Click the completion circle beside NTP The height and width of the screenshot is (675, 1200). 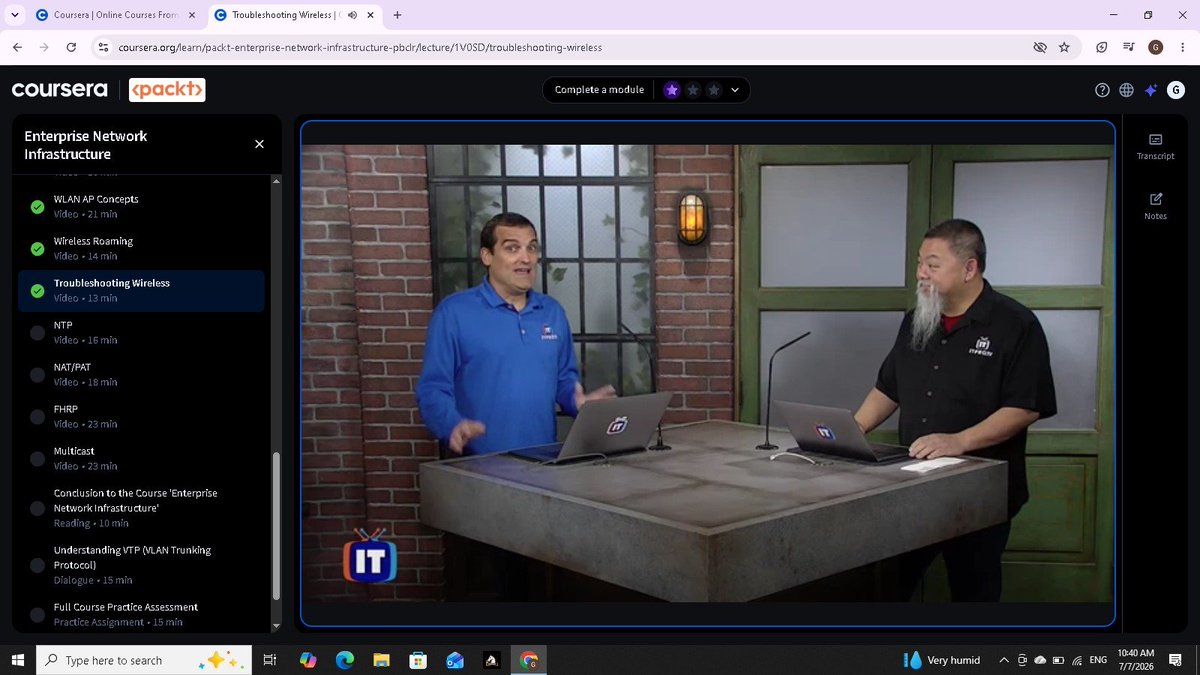pos(37,333)
